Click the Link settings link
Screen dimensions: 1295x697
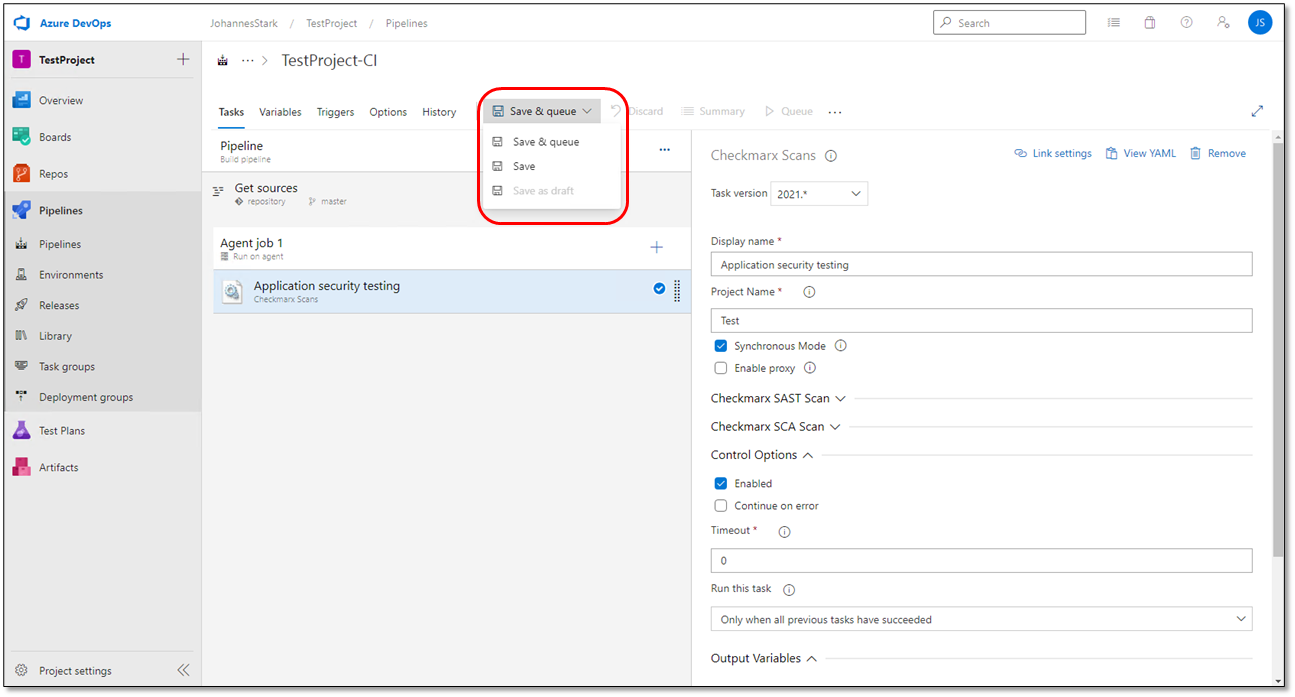point(1053,154)
